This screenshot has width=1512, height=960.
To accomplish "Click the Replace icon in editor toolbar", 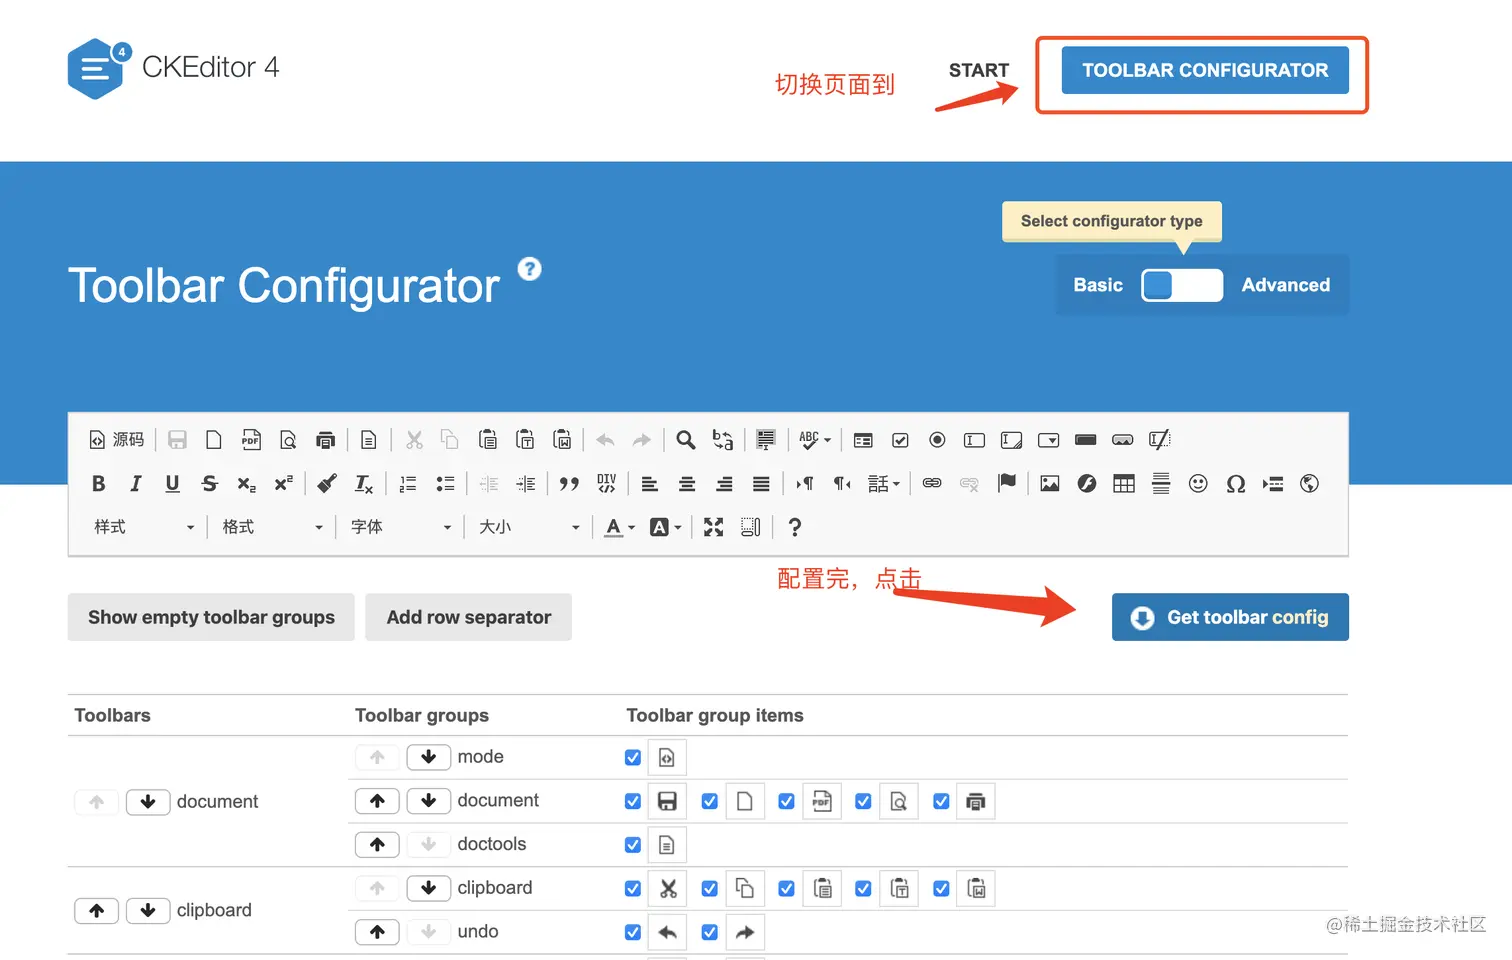I will [x=723, y=440].
